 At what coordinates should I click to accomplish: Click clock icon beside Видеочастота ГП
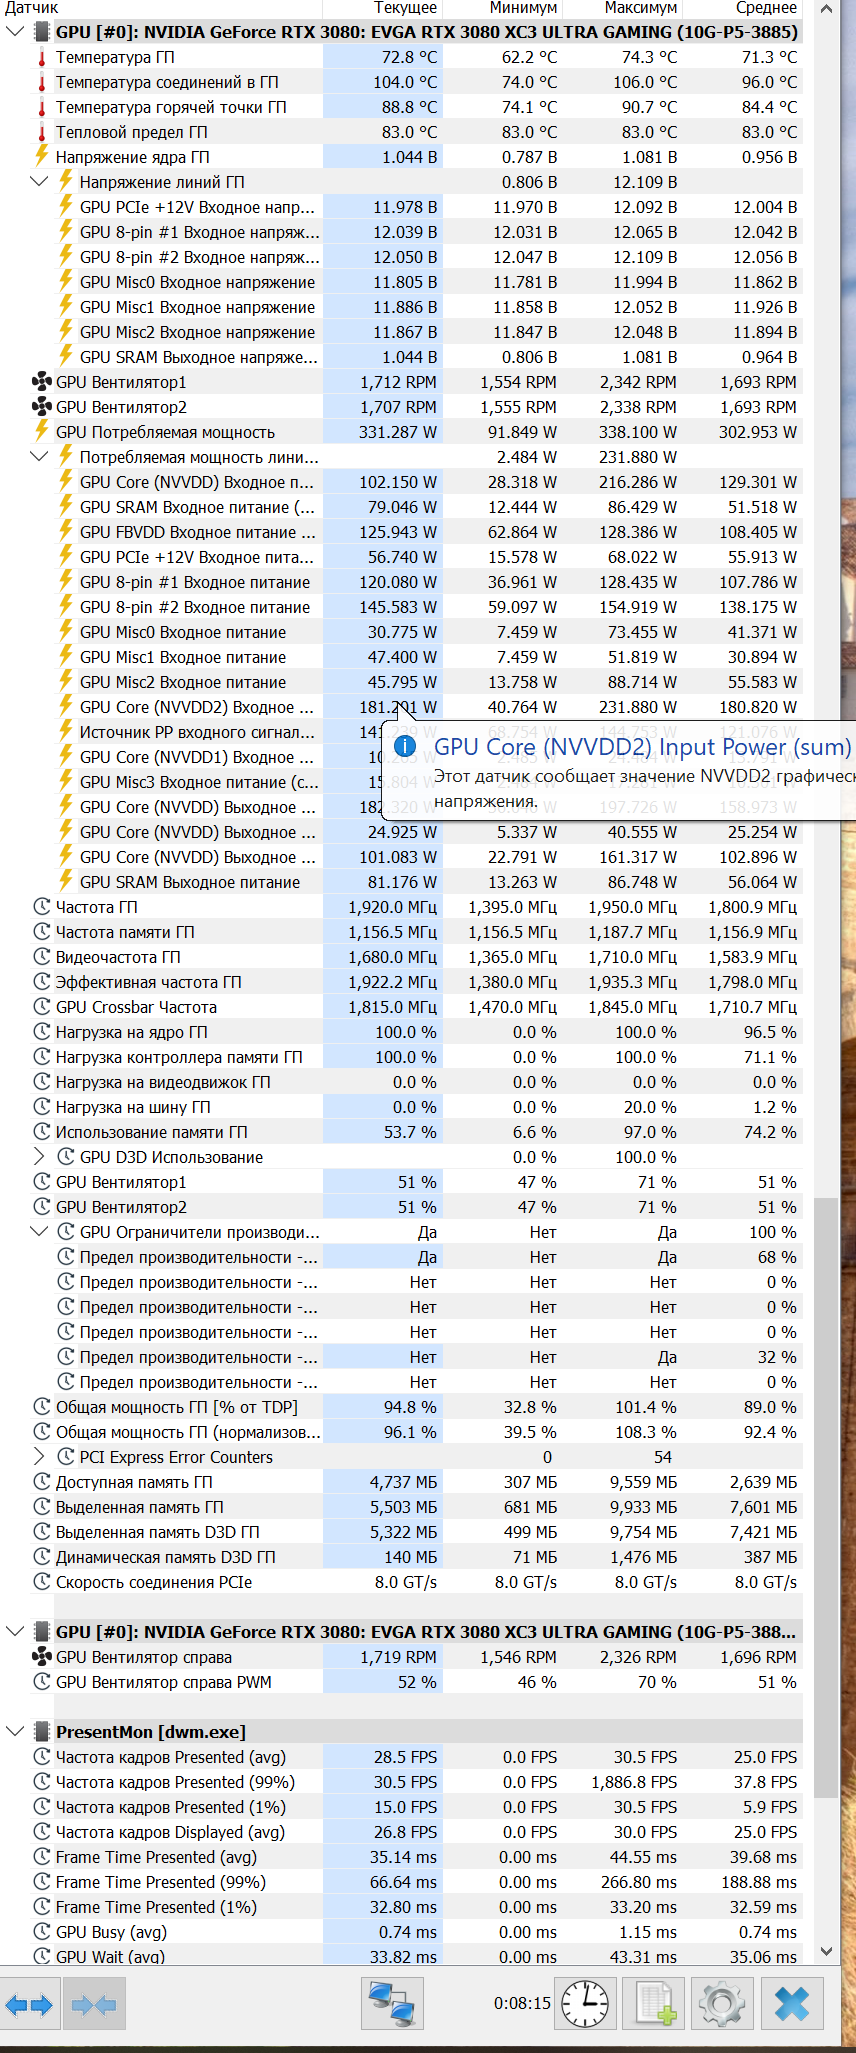pyautogui.click(x=42, y=957)
